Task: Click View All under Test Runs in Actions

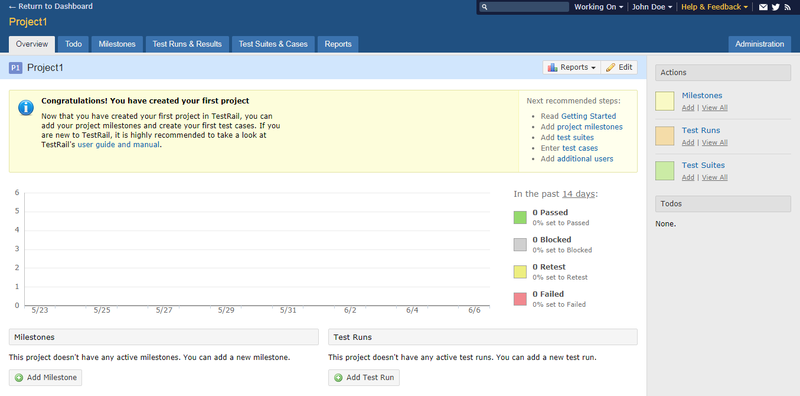Action: click(x=715, y=142)
